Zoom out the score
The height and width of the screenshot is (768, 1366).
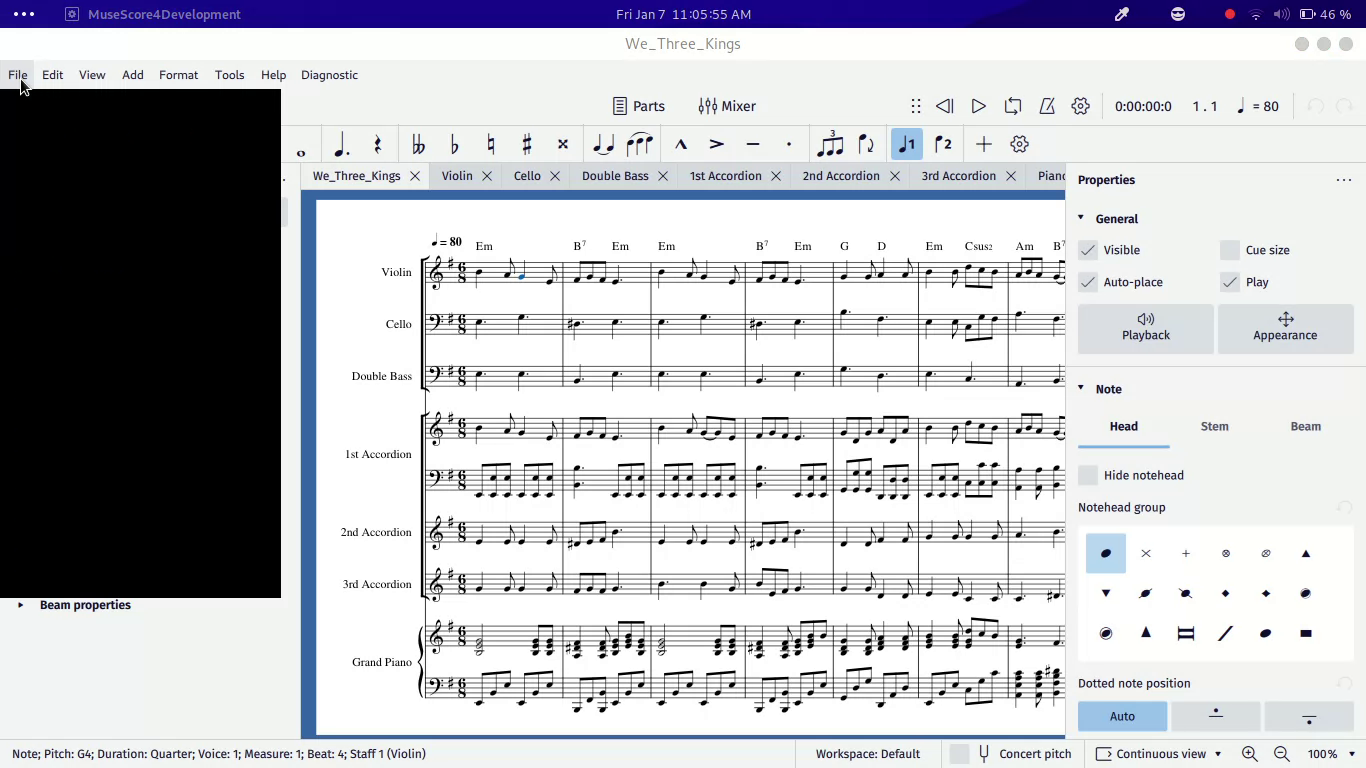pyautogui.click(x=1282, y=754)
